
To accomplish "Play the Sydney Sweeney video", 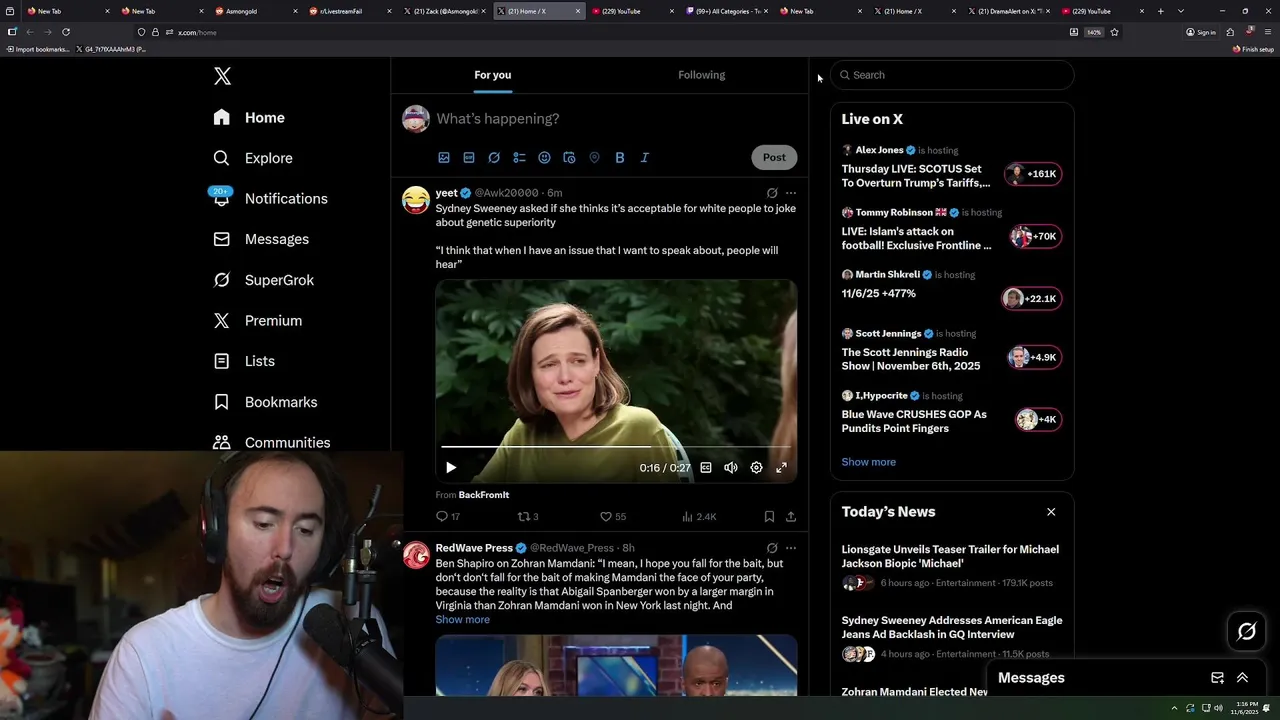I will [451, 467].
